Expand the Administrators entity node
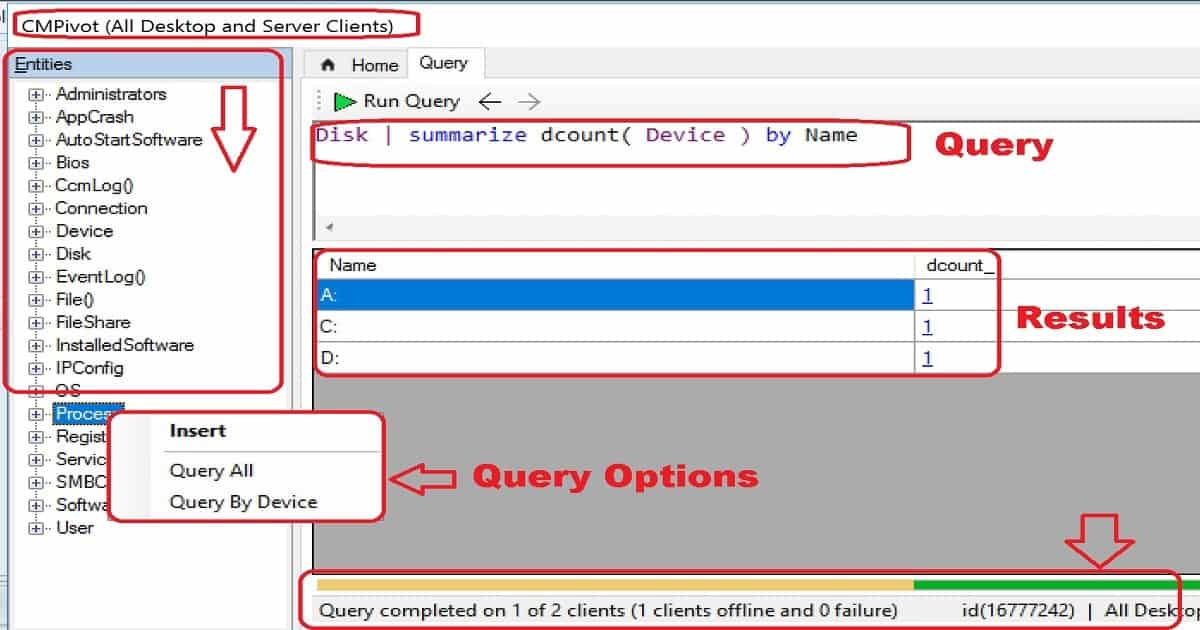 click(x=38, y=94)
